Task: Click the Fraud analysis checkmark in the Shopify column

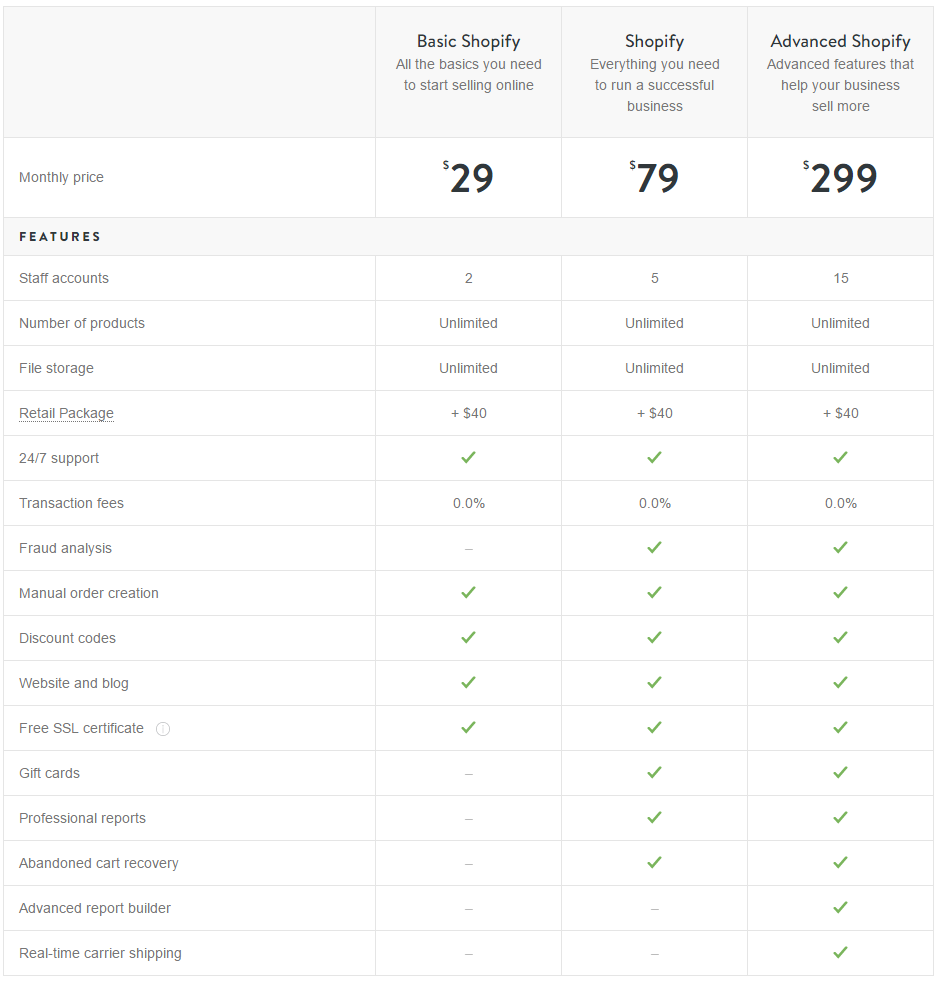Action: pyautogui.click(x=655, y=547)
